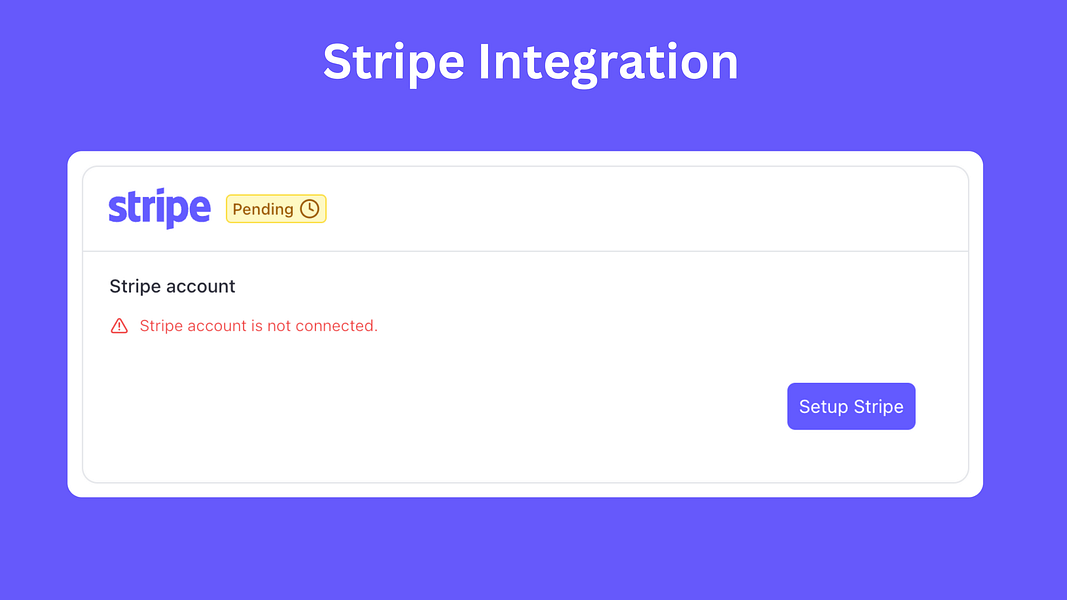The image size is (1067, 600).
Task: Click the 'Stripe account is not connected' message
Action: coord(259,326)
